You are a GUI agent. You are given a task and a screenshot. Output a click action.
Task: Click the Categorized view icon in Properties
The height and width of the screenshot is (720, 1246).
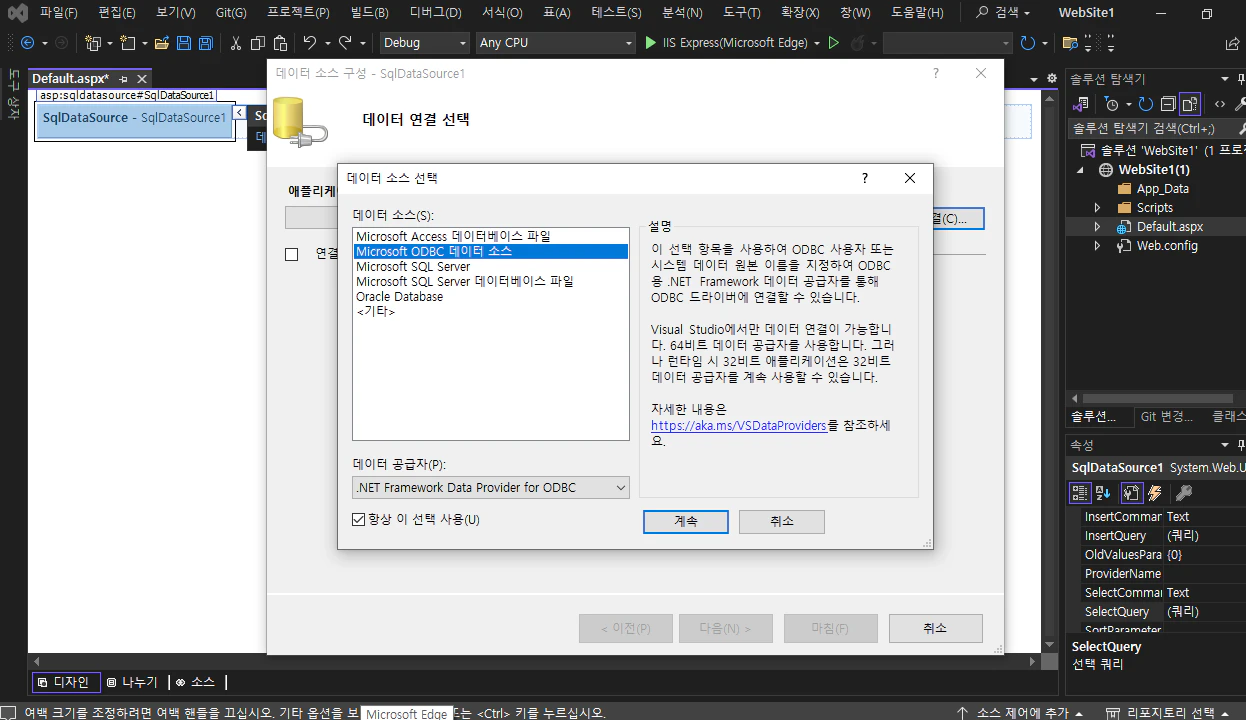click(x=1079, y=492)
